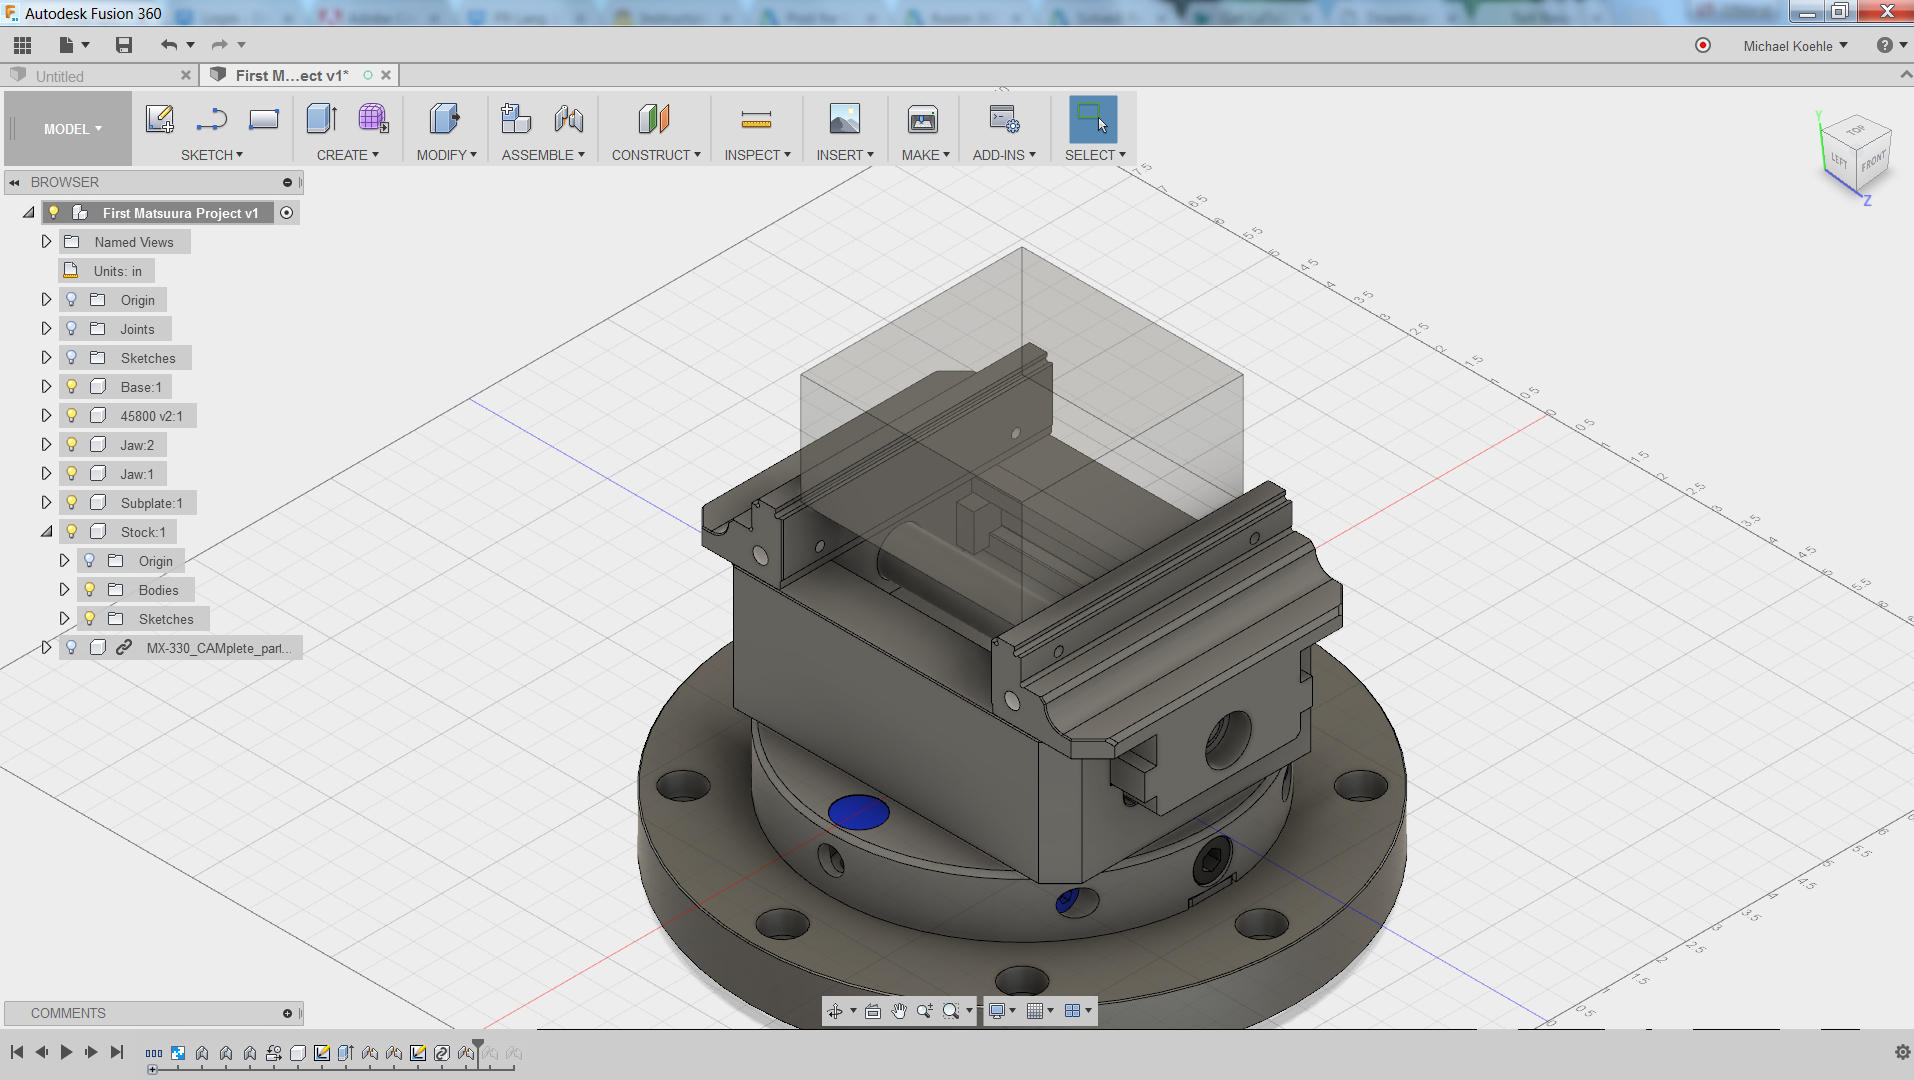Screen dimensions: 1914x1080
Task: Switch to the Untitled tab
Action: [x=60, y=76]
